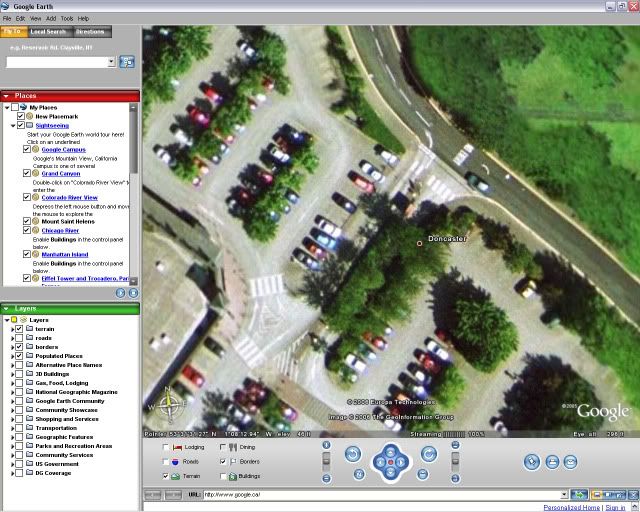Expand the US Government layer

pos(13,465)
